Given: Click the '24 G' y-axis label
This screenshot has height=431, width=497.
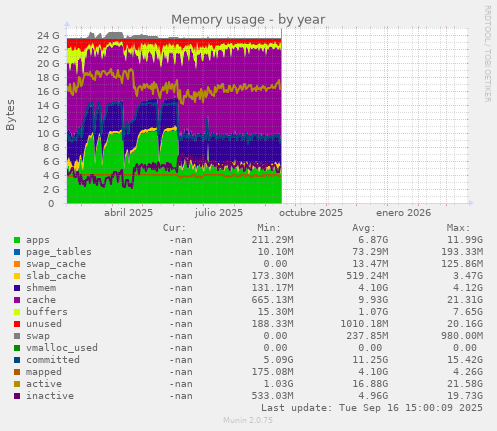Looking at the screenshot, I should (48, 36).
